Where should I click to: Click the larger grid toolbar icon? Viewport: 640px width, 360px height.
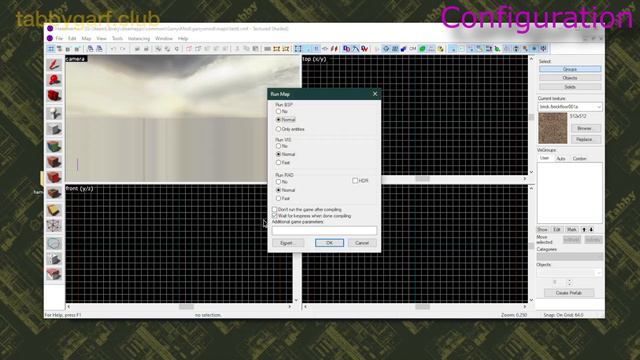click(x=76, y=49)
